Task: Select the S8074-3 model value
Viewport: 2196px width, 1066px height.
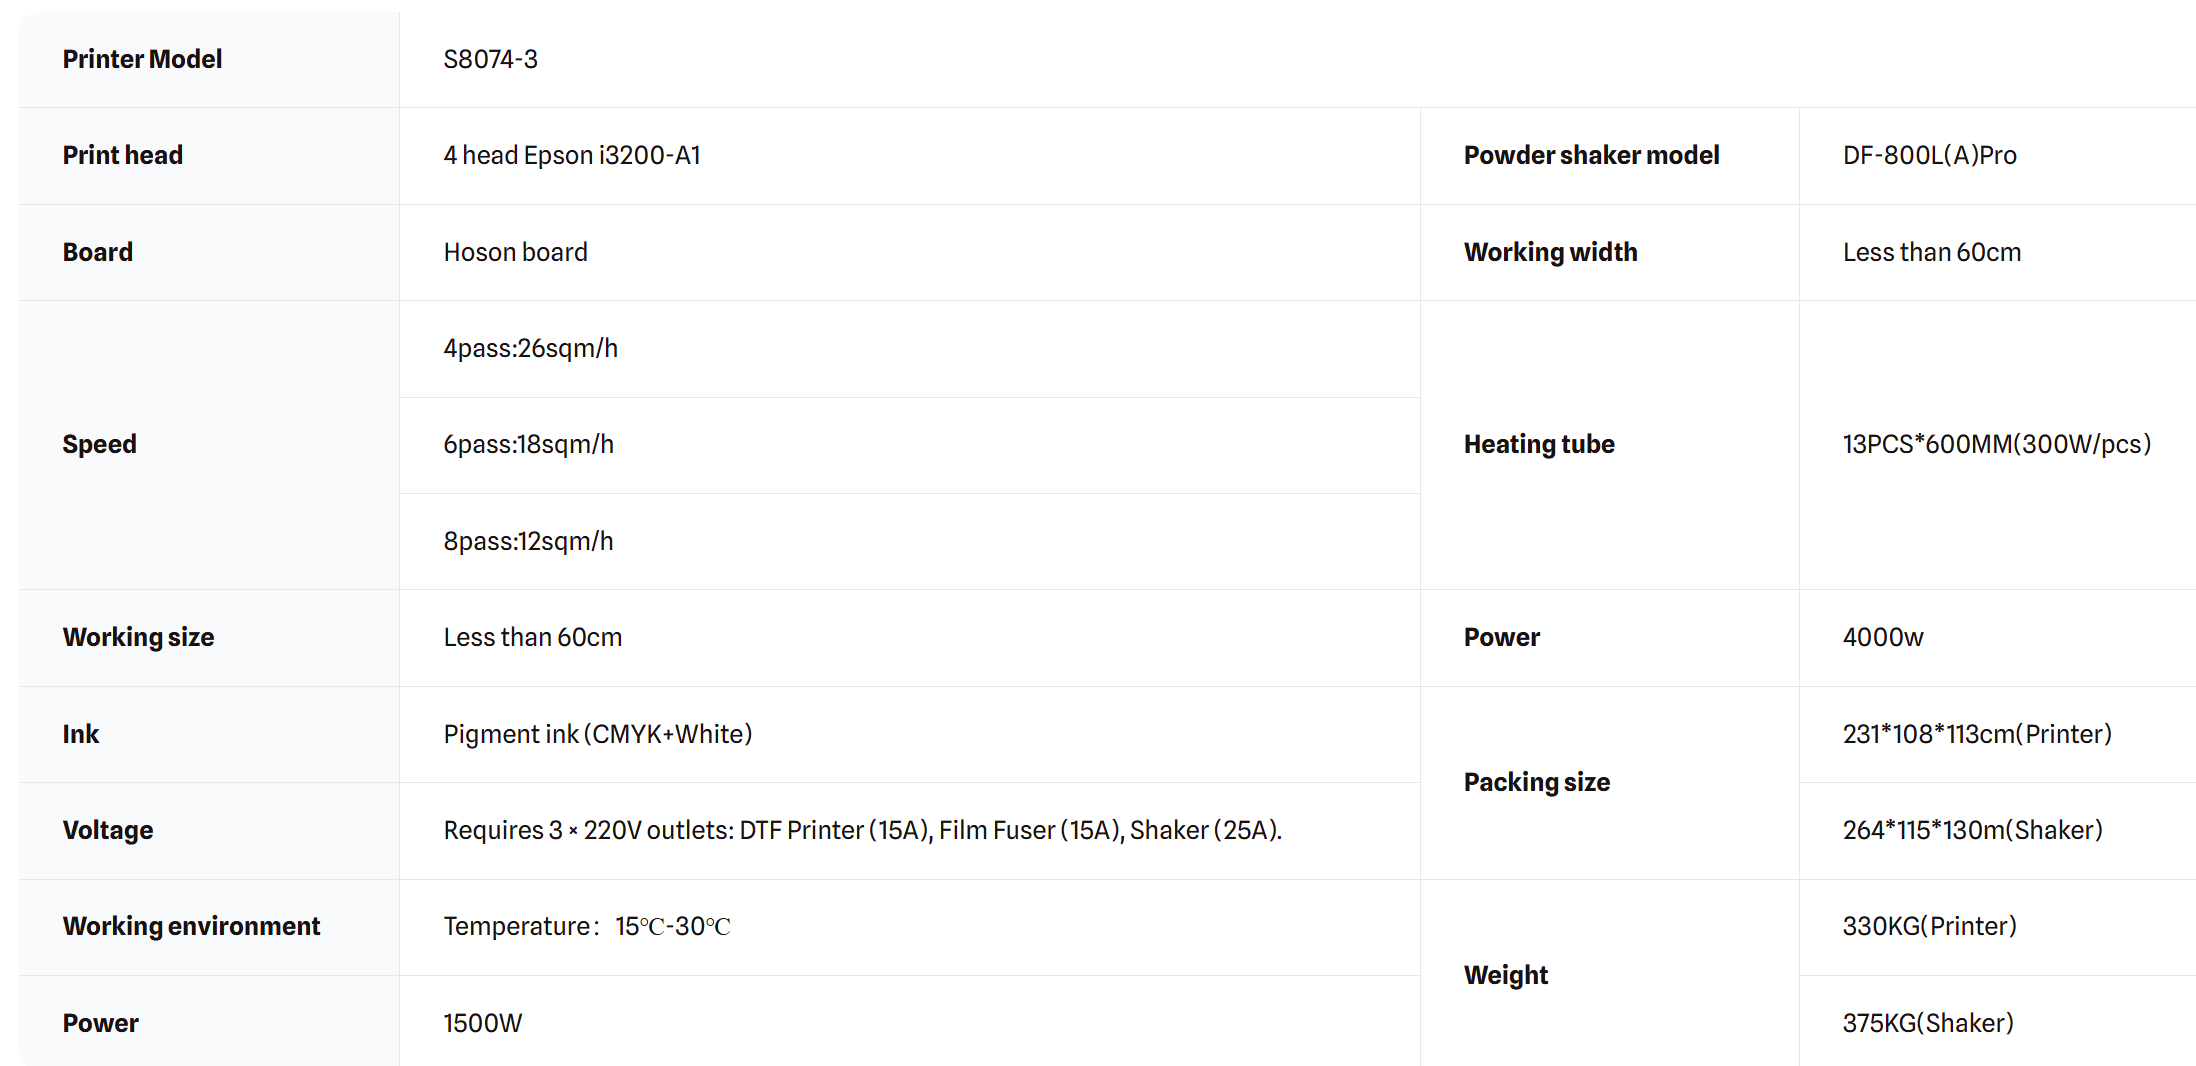Action: (x=490, y=59)
